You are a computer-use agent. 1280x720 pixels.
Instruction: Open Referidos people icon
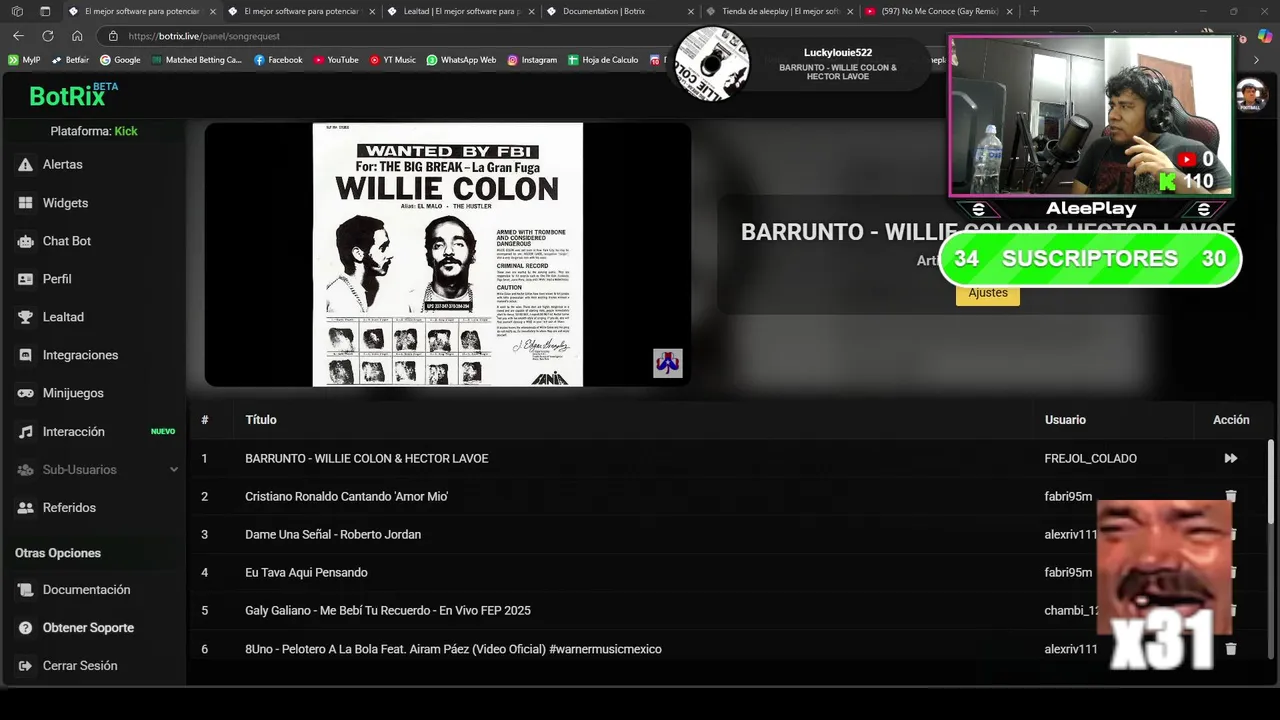25,508
